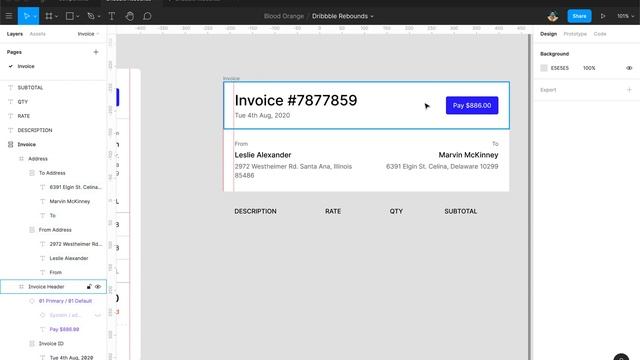Select the Invoice ID layer
The height and width of the screenshot is (360, 640).
pos(51,344)
